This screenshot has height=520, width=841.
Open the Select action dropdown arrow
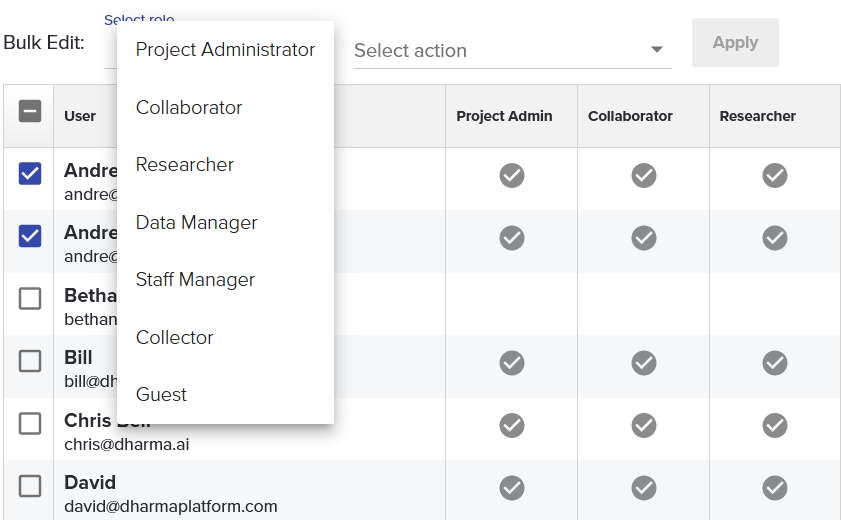coord(657,50)
